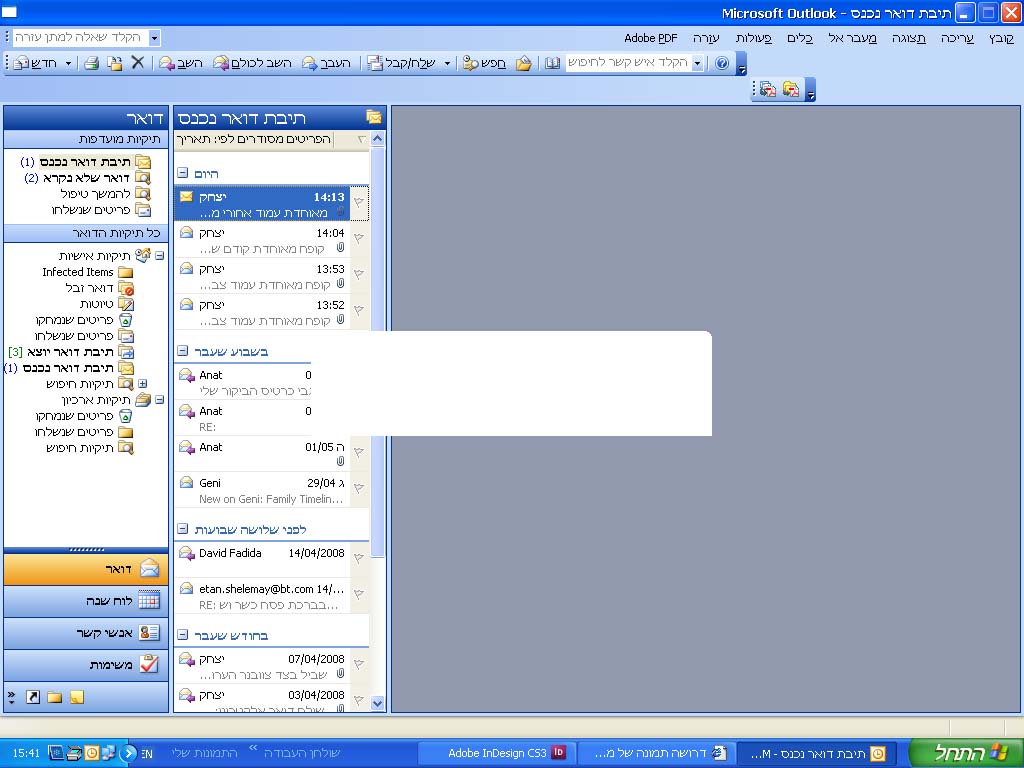
Task: Click the Outlook system tray icon
Action: pyautogui.click(x=92, y=753)
